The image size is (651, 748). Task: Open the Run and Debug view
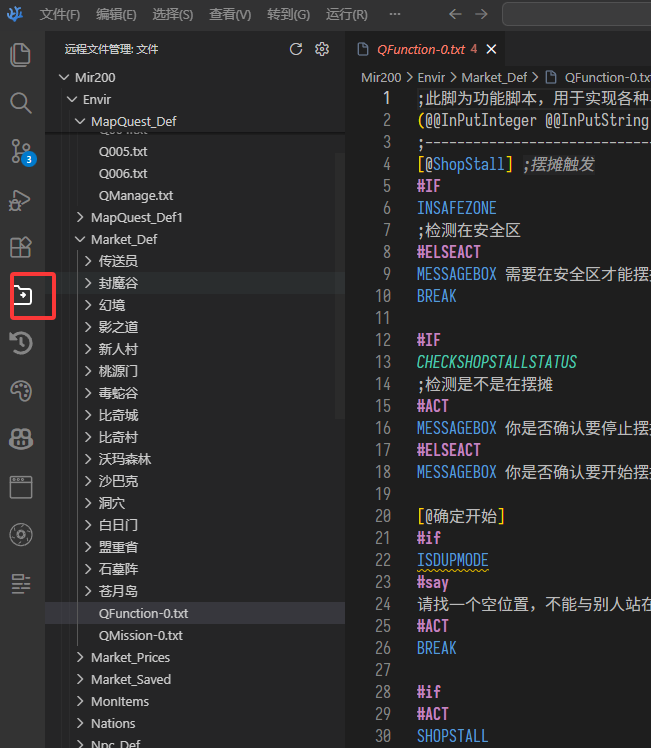pos(21,200)
